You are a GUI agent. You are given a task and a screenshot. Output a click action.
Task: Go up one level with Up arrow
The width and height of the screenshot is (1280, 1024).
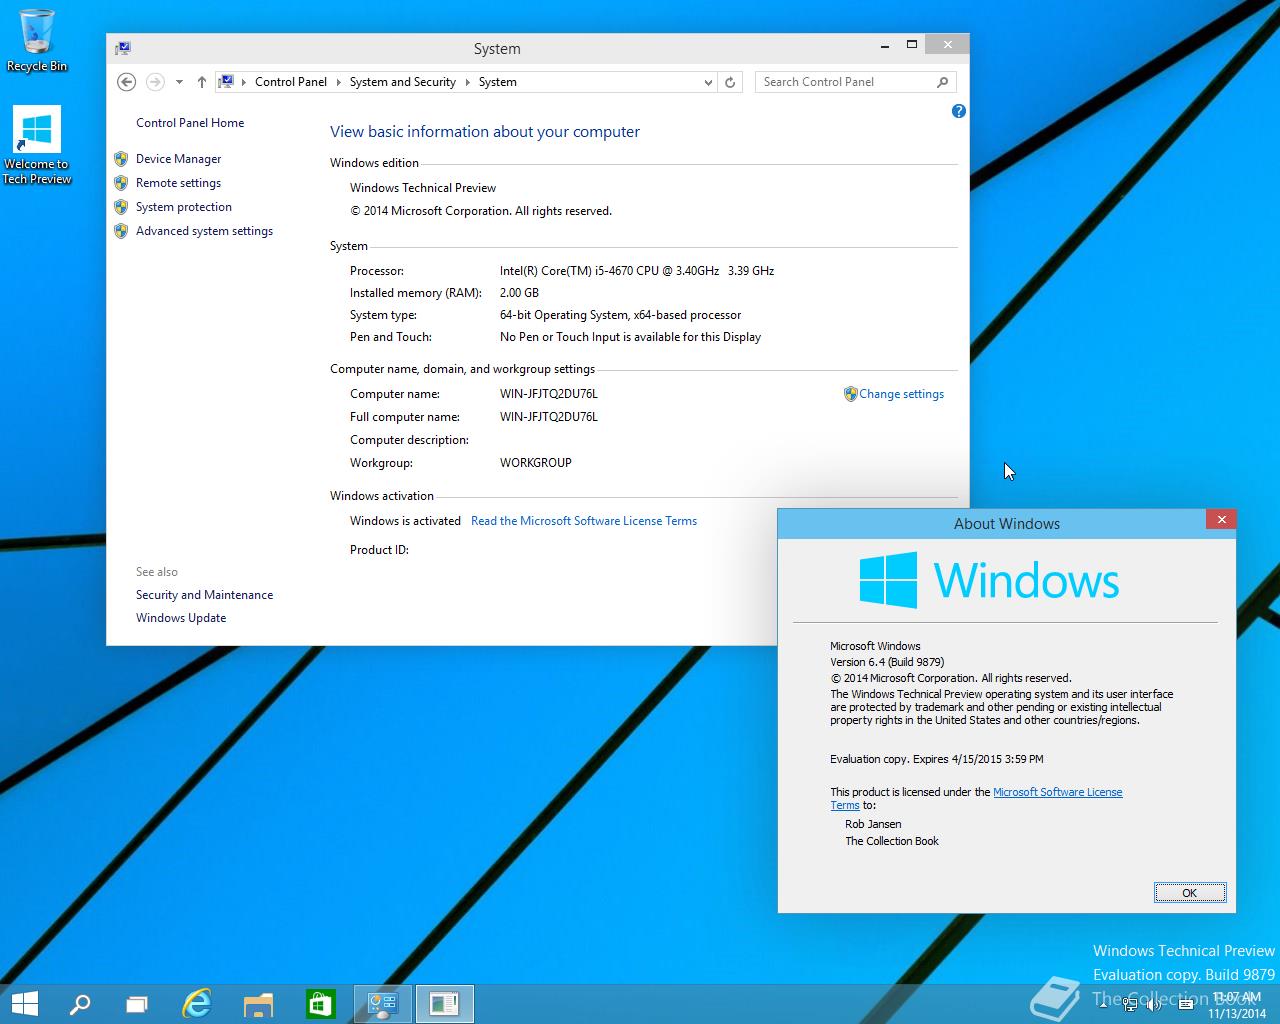point(202,82)
